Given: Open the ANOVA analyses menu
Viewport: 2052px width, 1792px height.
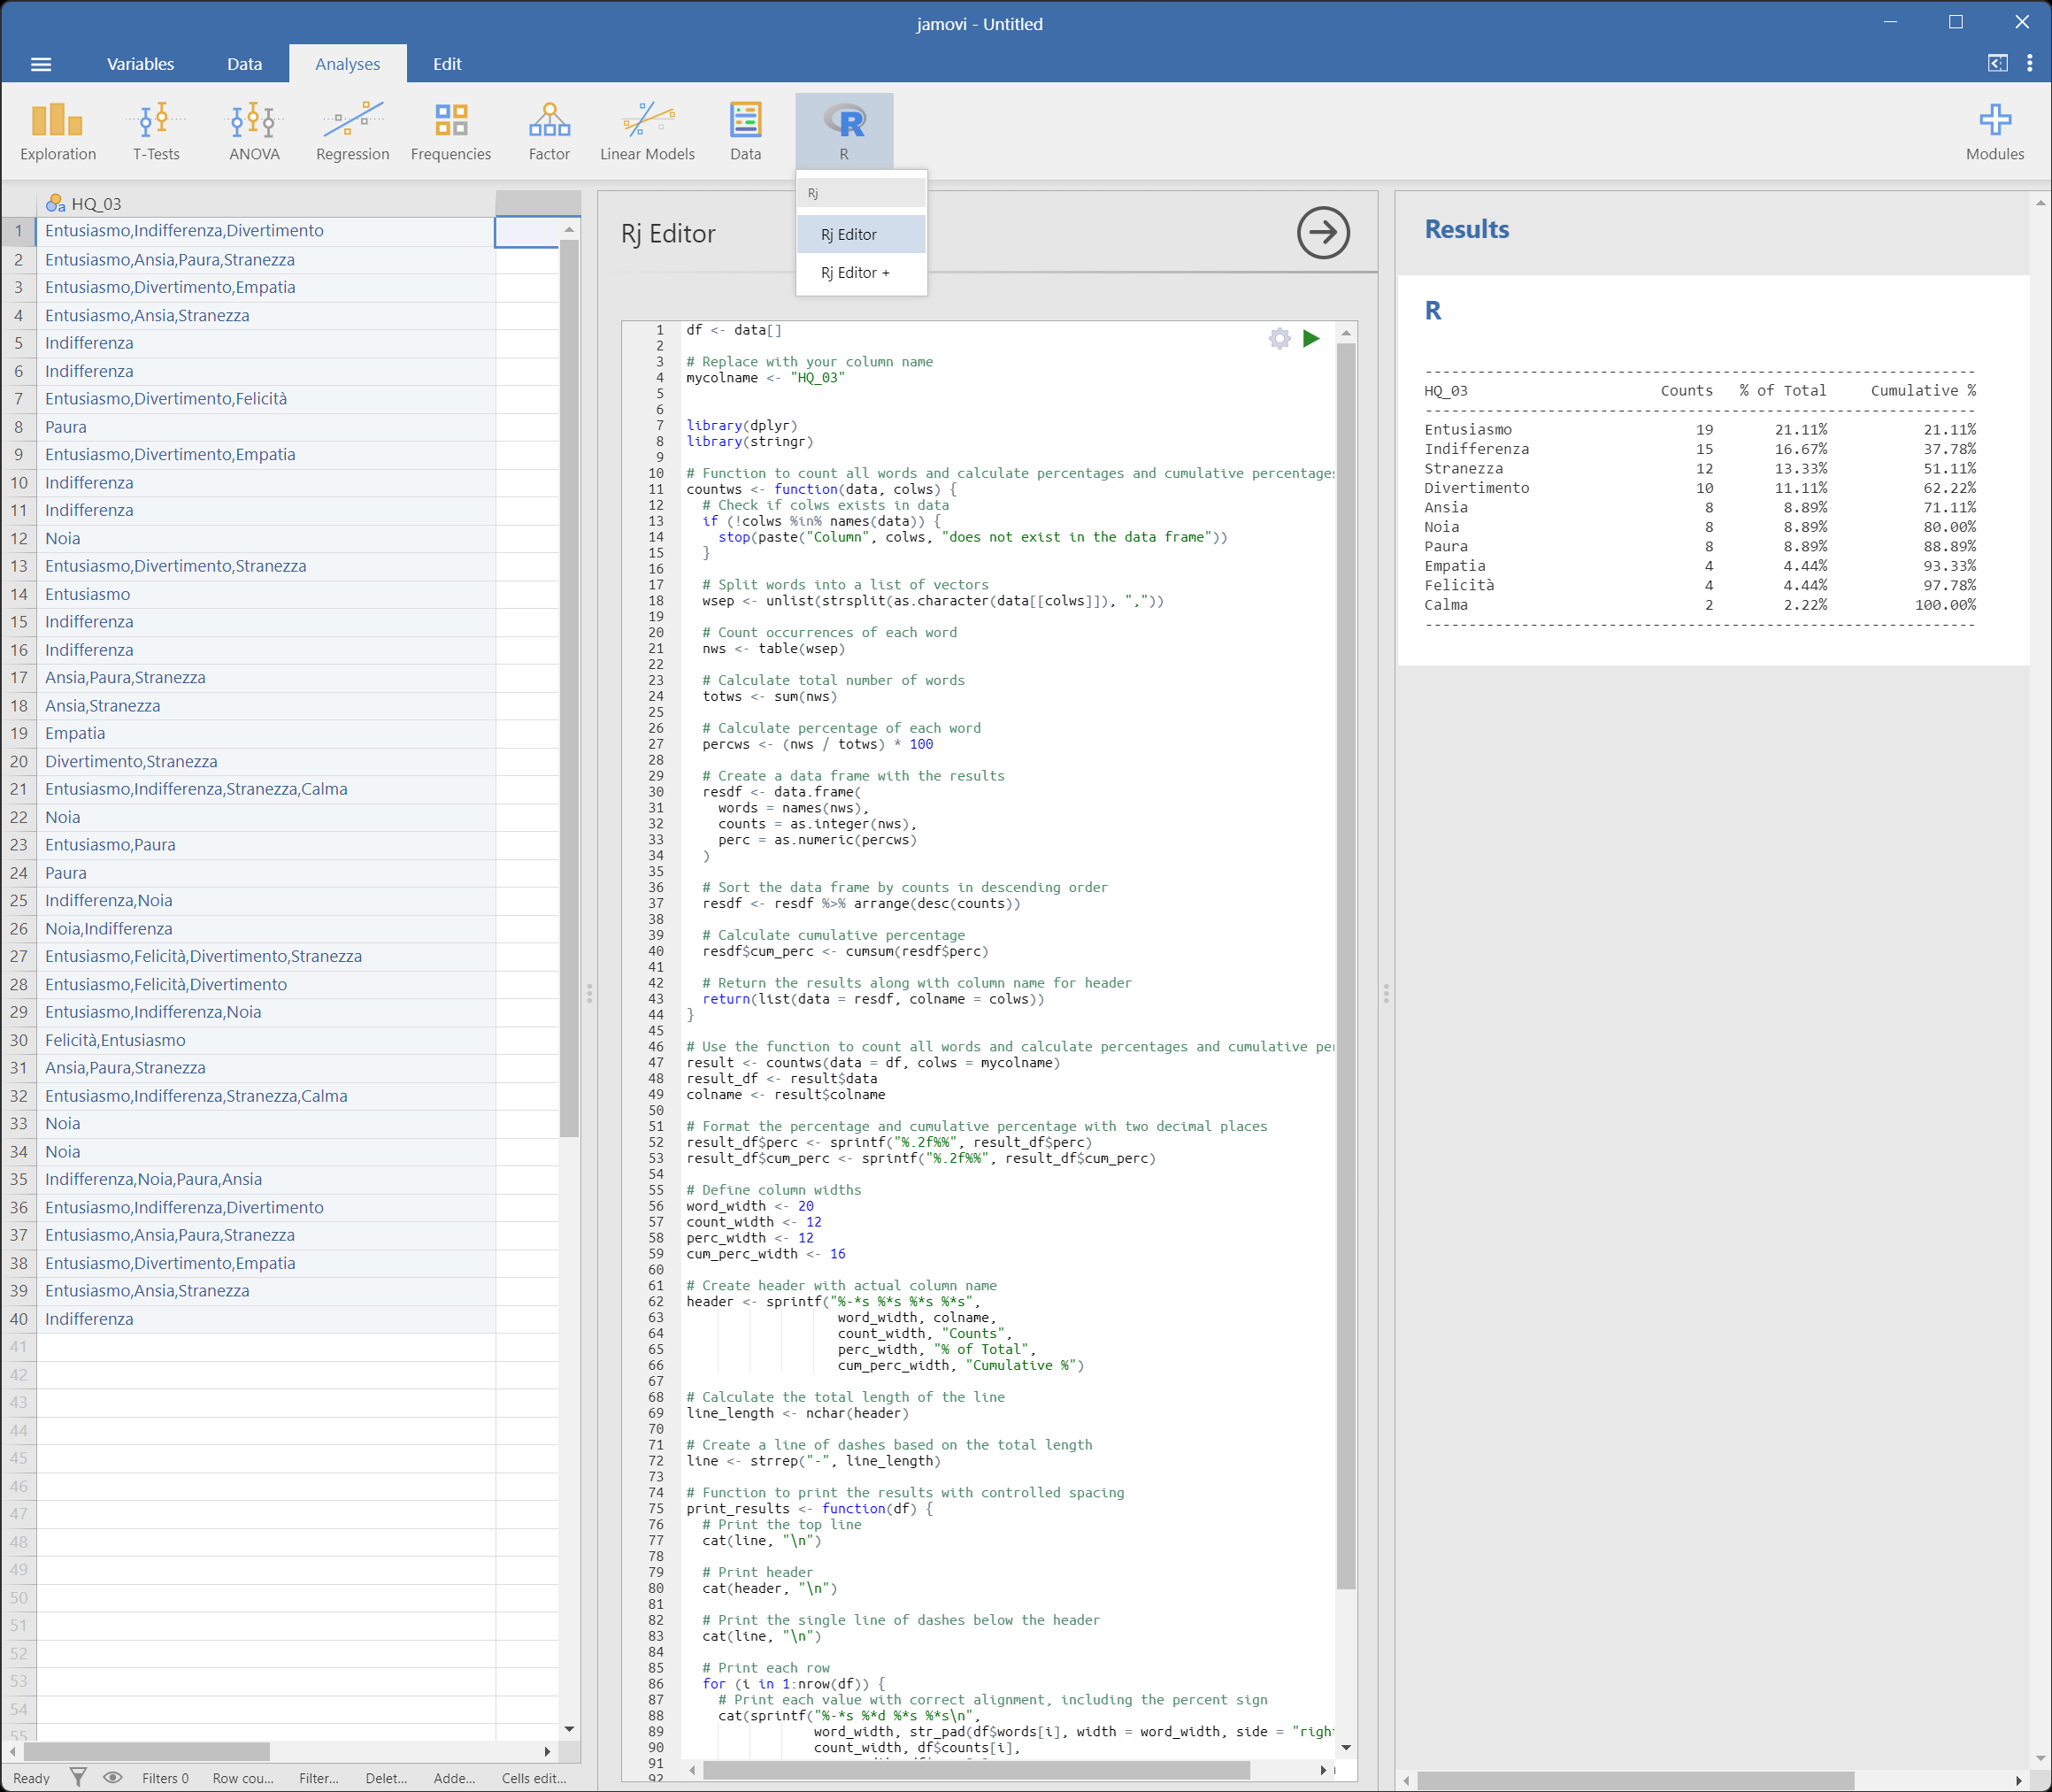Looking at the screenshot, I should 254,130.
